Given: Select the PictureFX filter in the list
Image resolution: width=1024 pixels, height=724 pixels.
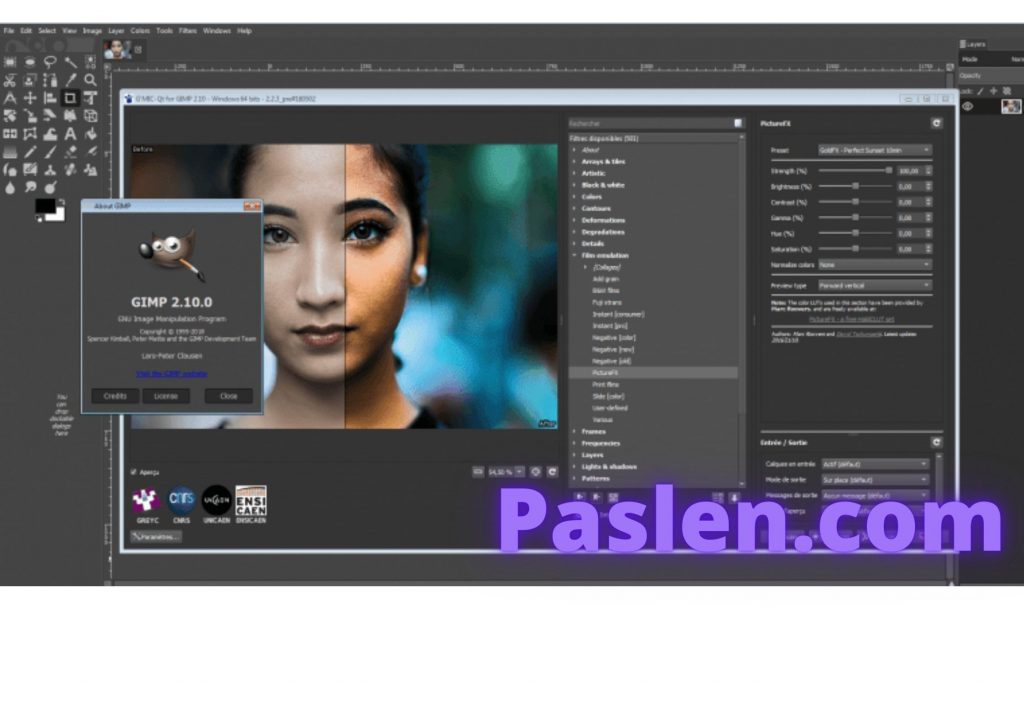Looking at the screenshot, I should [x=653, y=373].
